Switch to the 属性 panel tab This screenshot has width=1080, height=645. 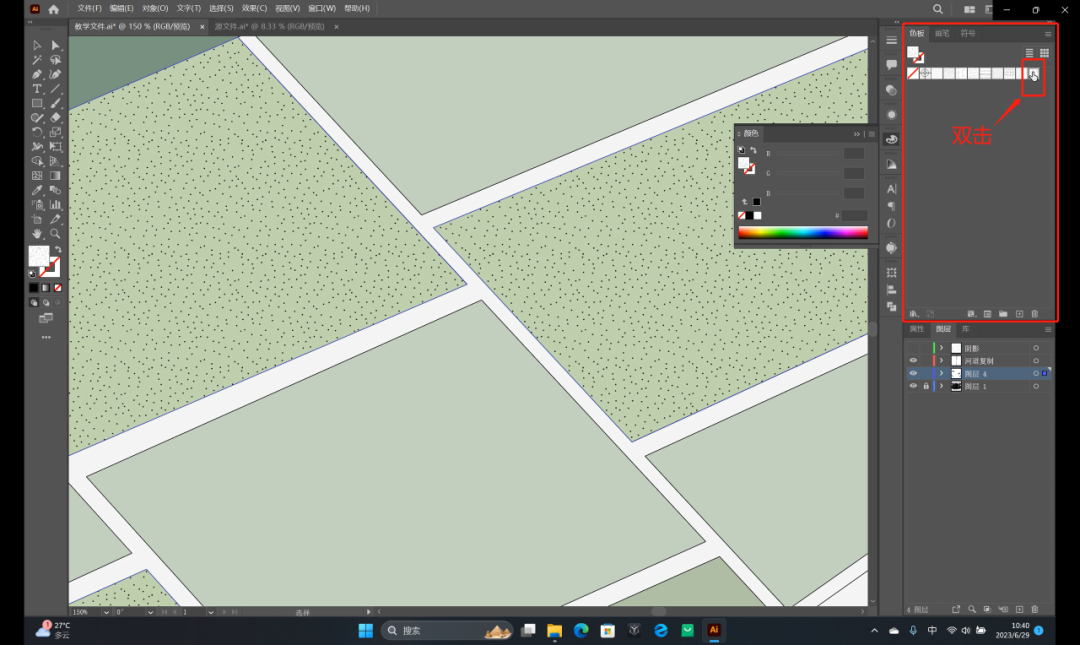(x=917, y=329)
